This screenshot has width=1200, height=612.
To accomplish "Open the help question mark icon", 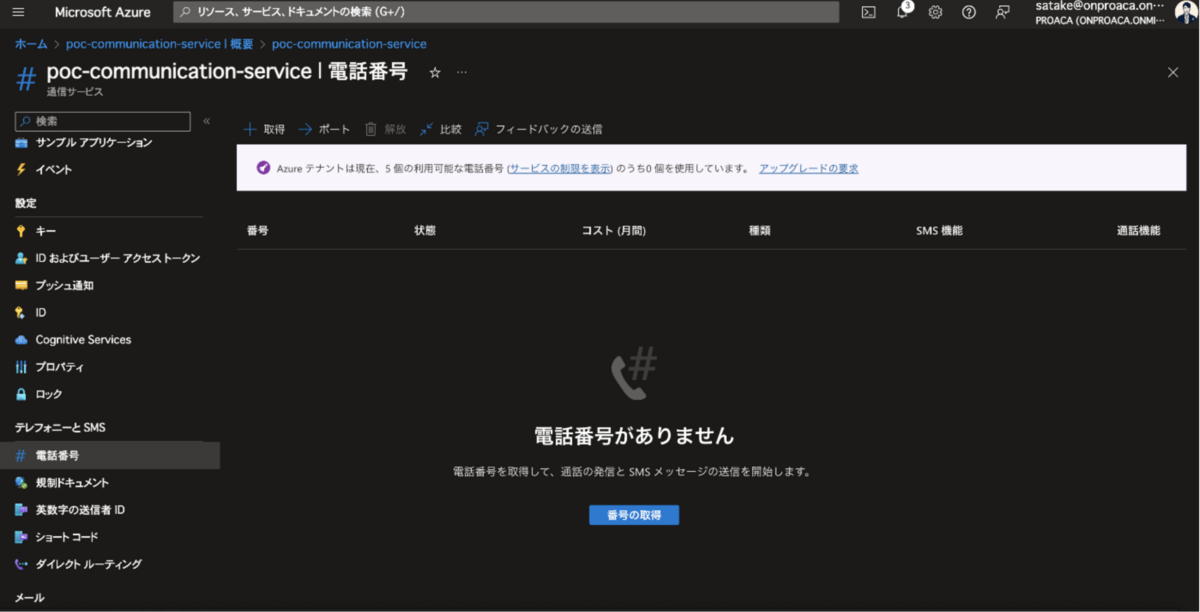I will point(968,12).
